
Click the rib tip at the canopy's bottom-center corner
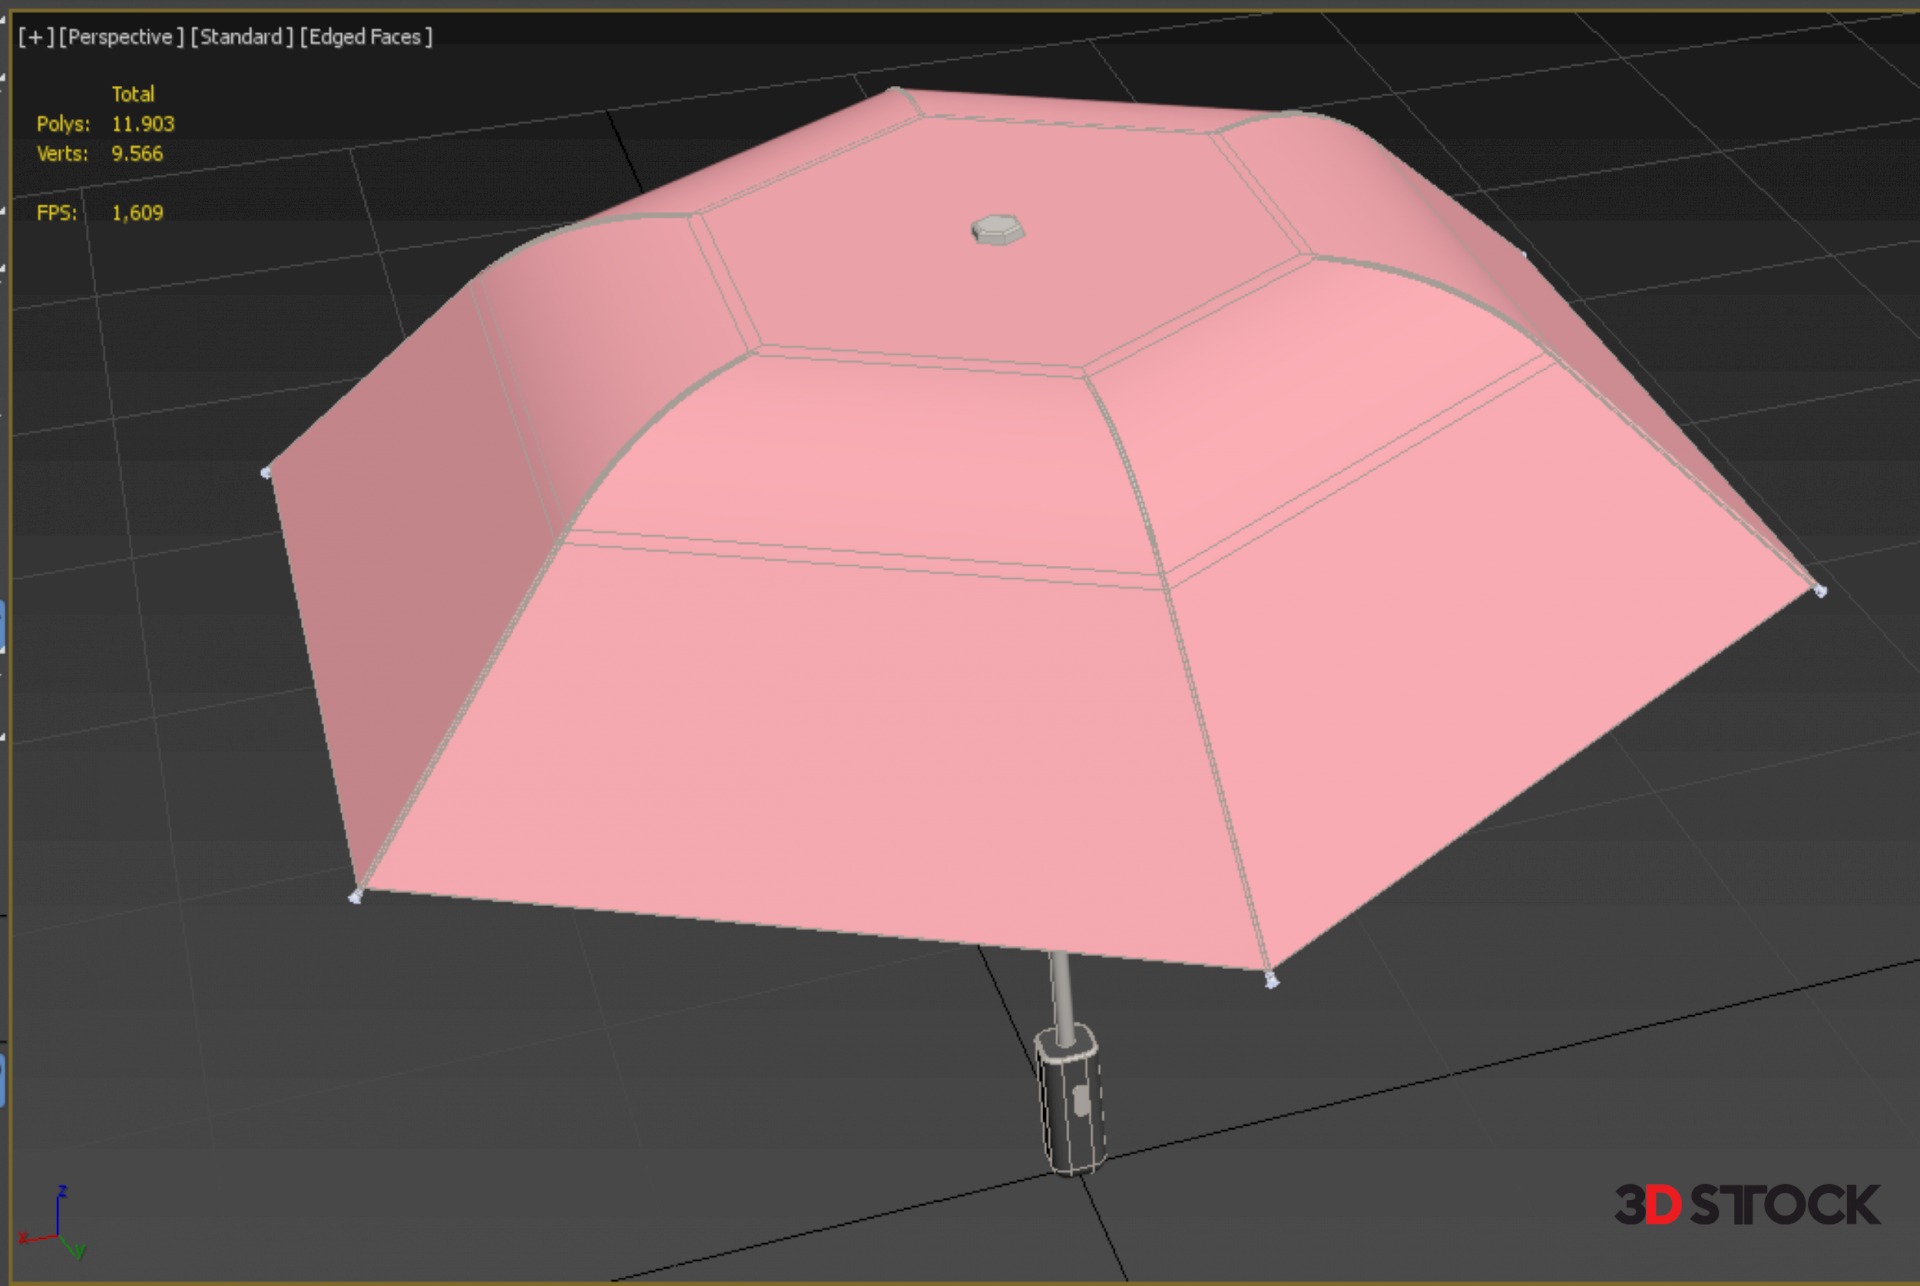point(1271,980)
